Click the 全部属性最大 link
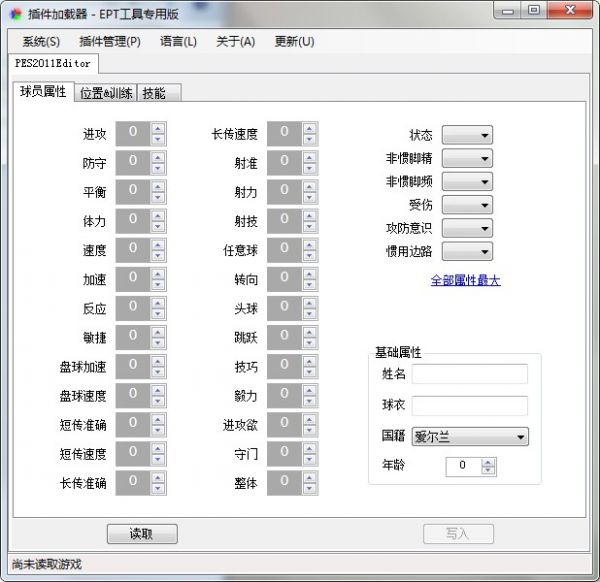The width and height of the screenshot is (600, 582). 465,280
